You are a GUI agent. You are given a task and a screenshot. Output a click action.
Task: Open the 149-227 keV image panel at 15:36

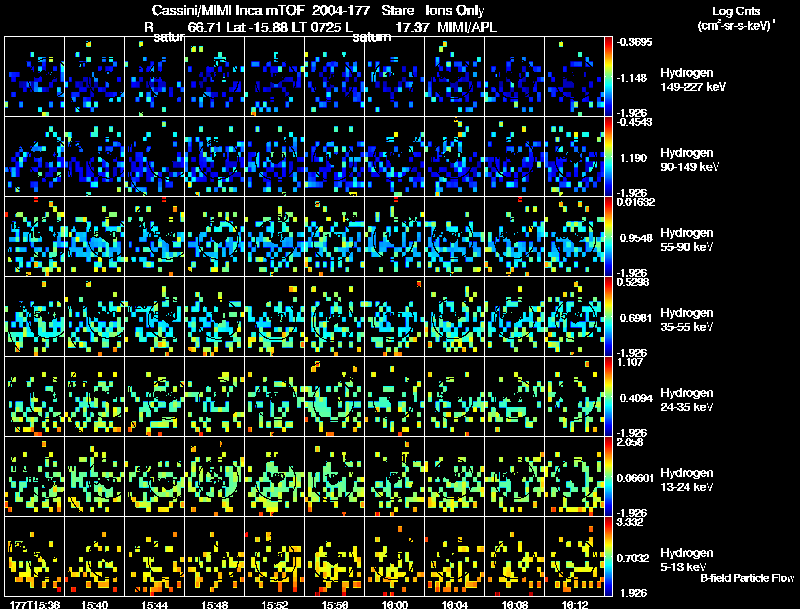[34, 77]
